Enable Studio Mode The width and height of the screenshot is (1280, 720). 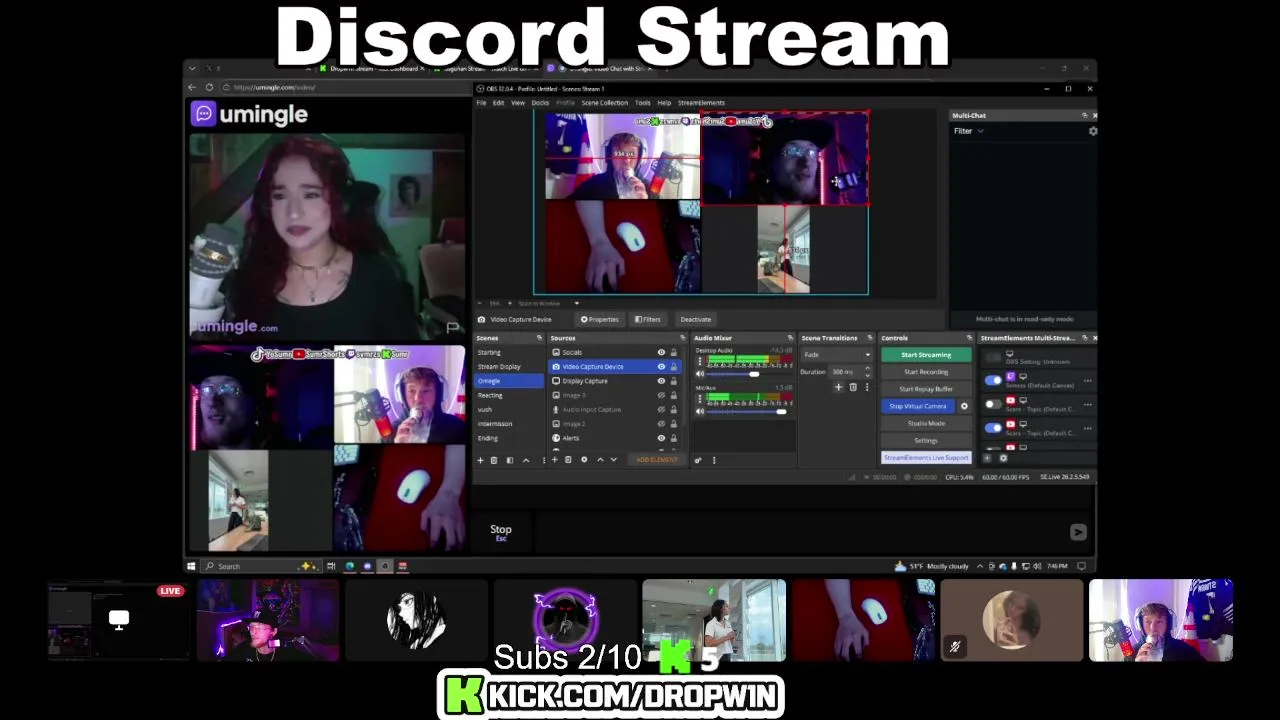point(926,423)
